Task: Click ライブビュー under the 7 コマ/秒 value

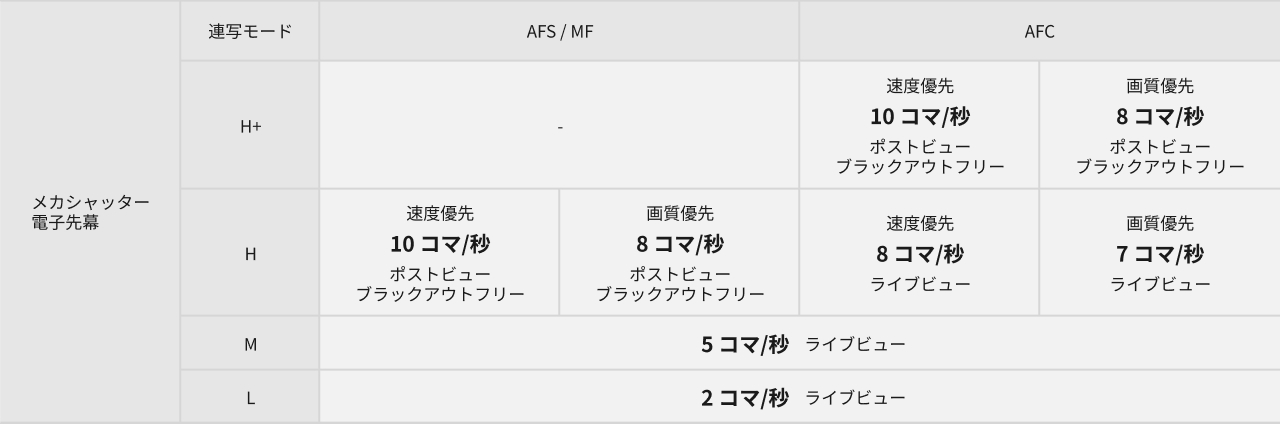Action: (1160, 285)
